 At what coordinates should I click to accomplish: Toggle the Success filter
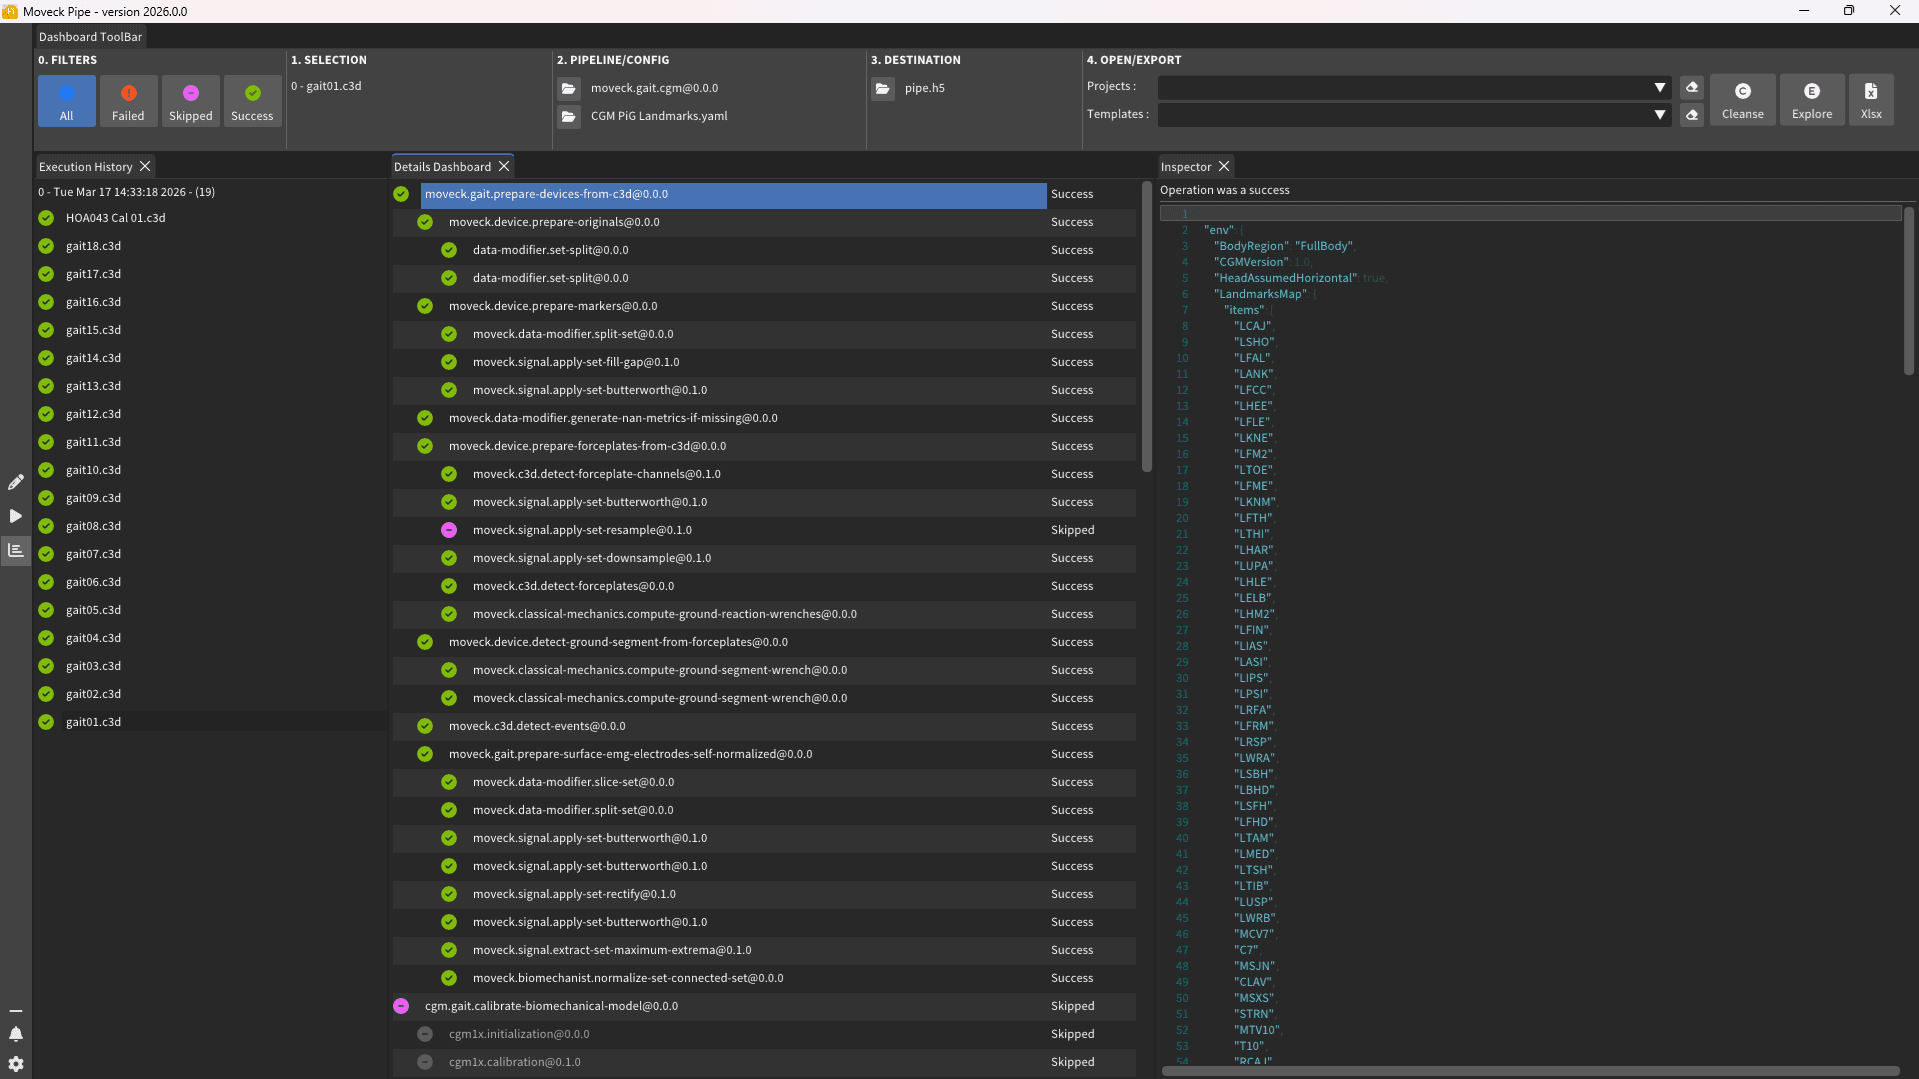click(252, 101)
